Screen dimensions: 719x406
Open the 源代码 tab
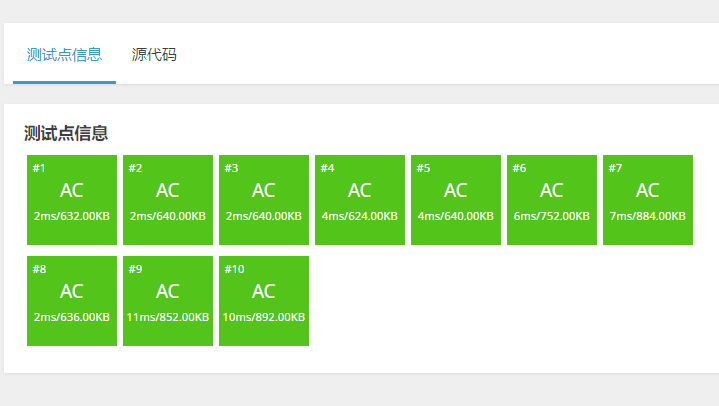(154, 55)
